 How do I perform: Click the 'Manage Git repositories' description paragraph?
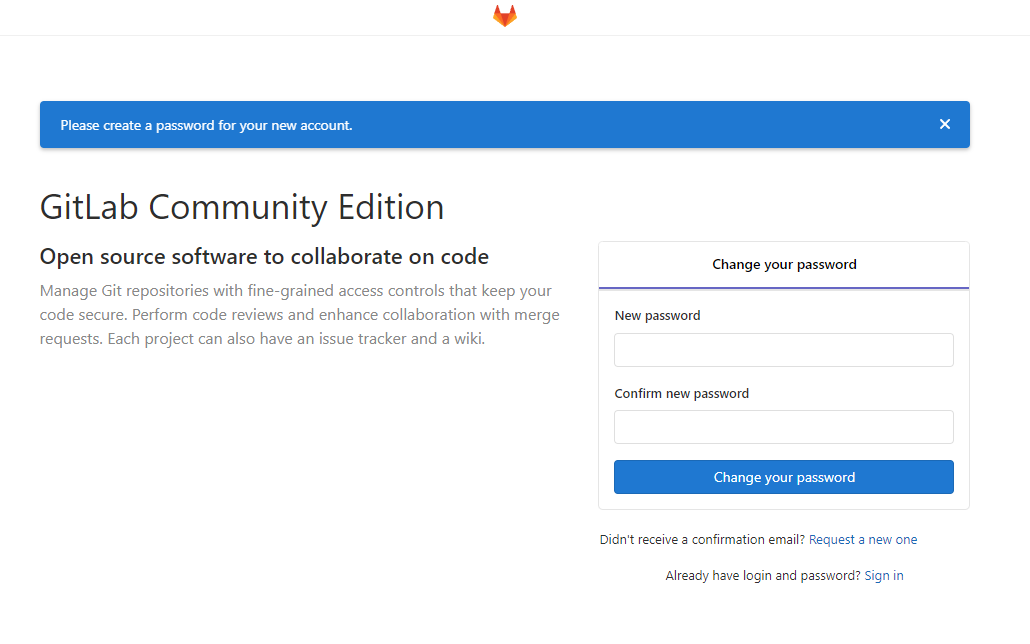tap(300, 315)
